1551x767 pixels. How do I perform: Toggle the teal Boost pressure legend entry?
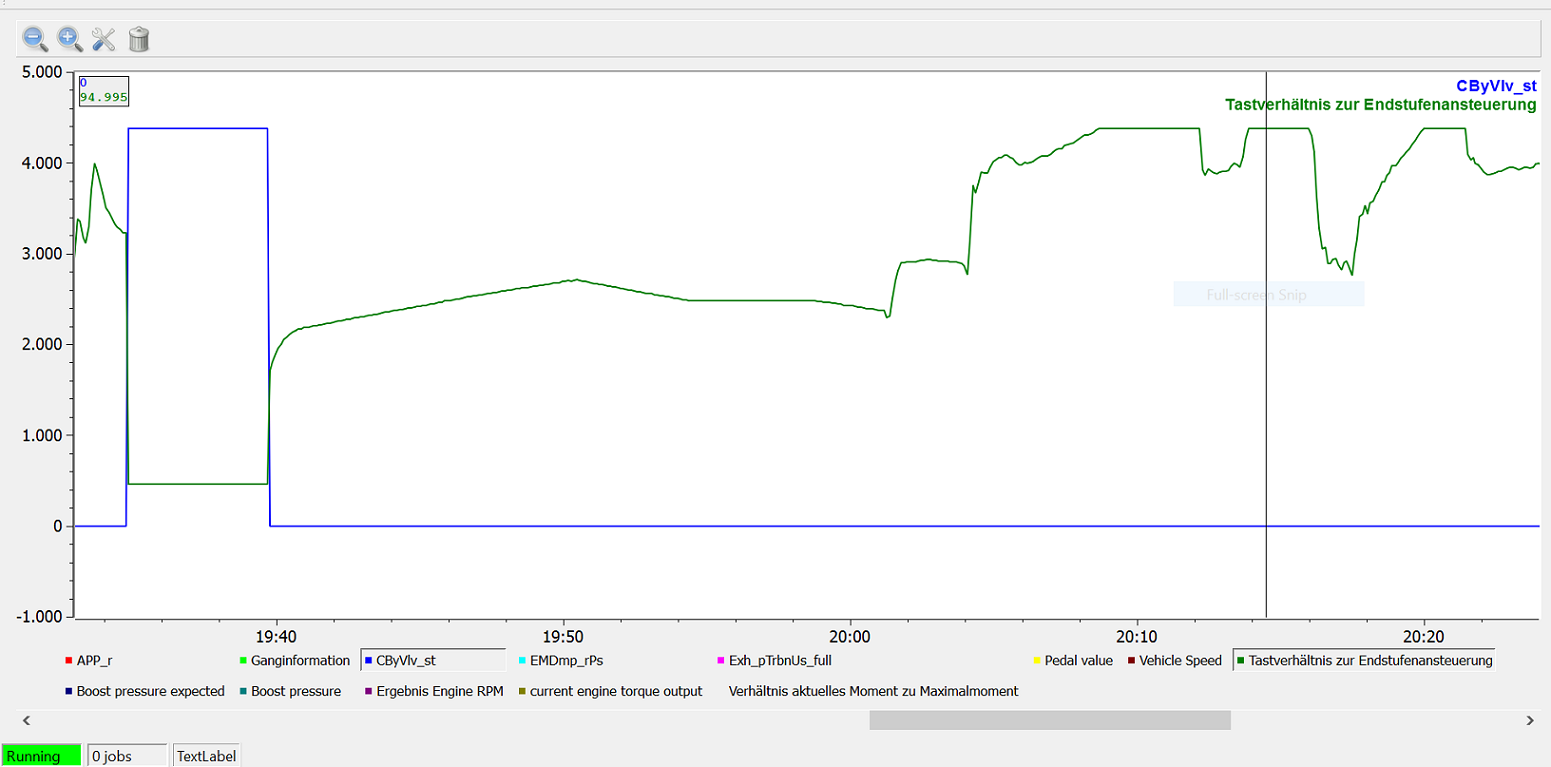(289, 691)
